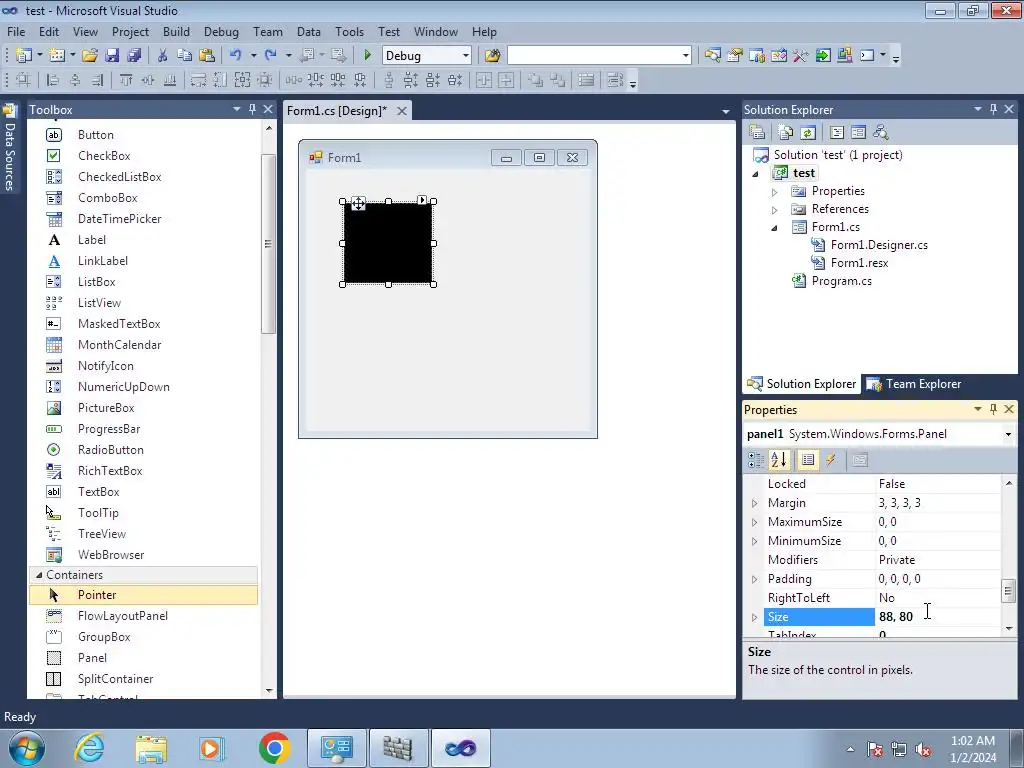Toggle Auto Hide pin on Solution Explorer
The height and width of the screenshot is (768, 1024).
(x=993, y=109)
